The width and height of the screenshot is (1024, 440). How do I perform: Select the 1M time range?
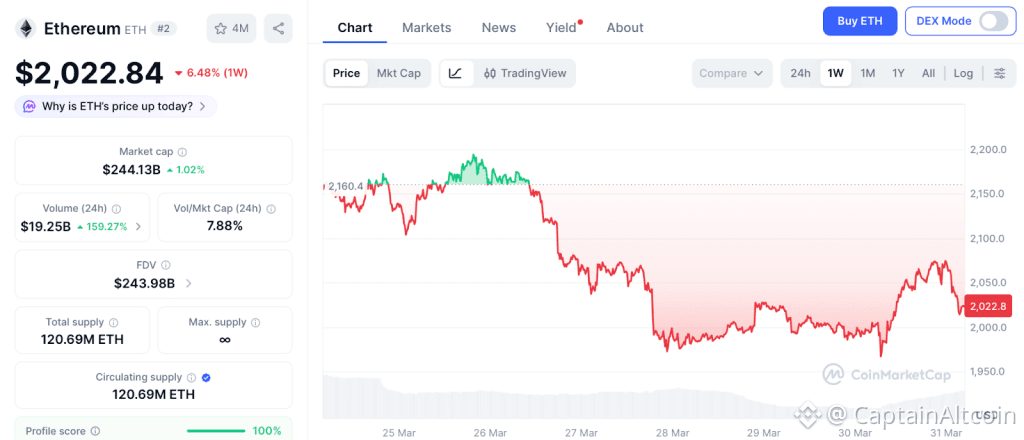click(867, 73)
